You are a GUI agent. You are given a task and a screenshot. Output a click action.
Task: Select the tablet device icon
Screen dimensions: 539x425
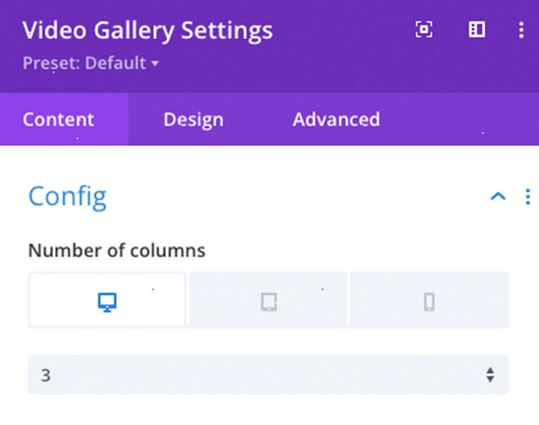(x=269, y=302)
